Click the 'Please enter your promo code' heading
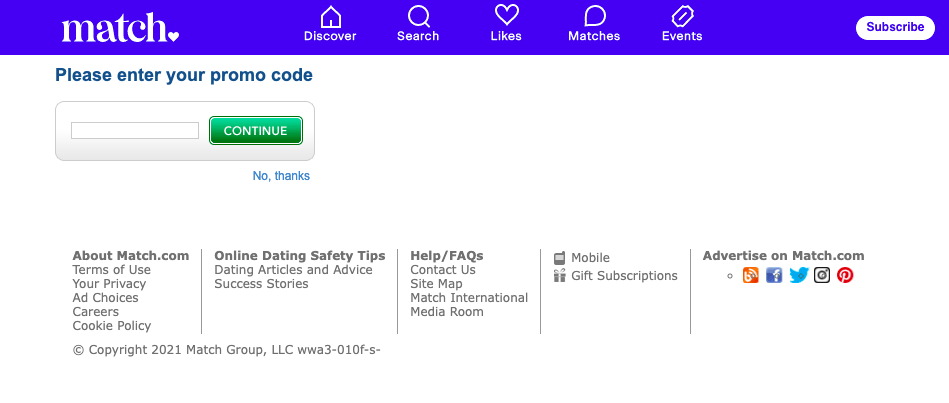This screenshot has width=949, height=403. click(x=184, y=75)
